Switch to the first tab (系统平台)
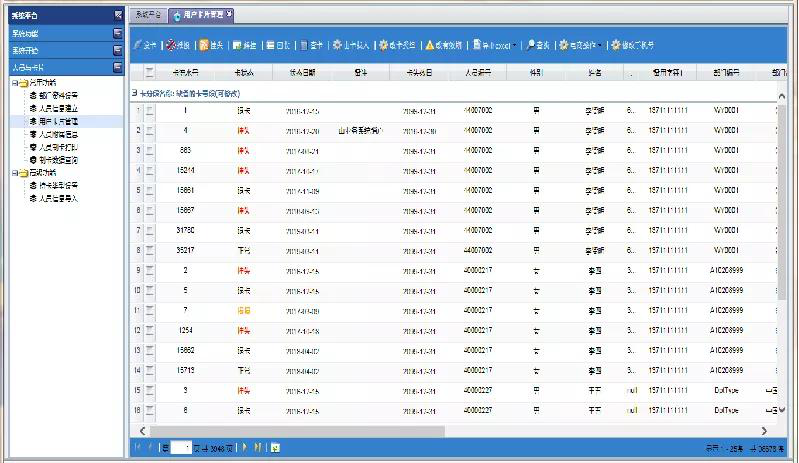 pos(147,15)
